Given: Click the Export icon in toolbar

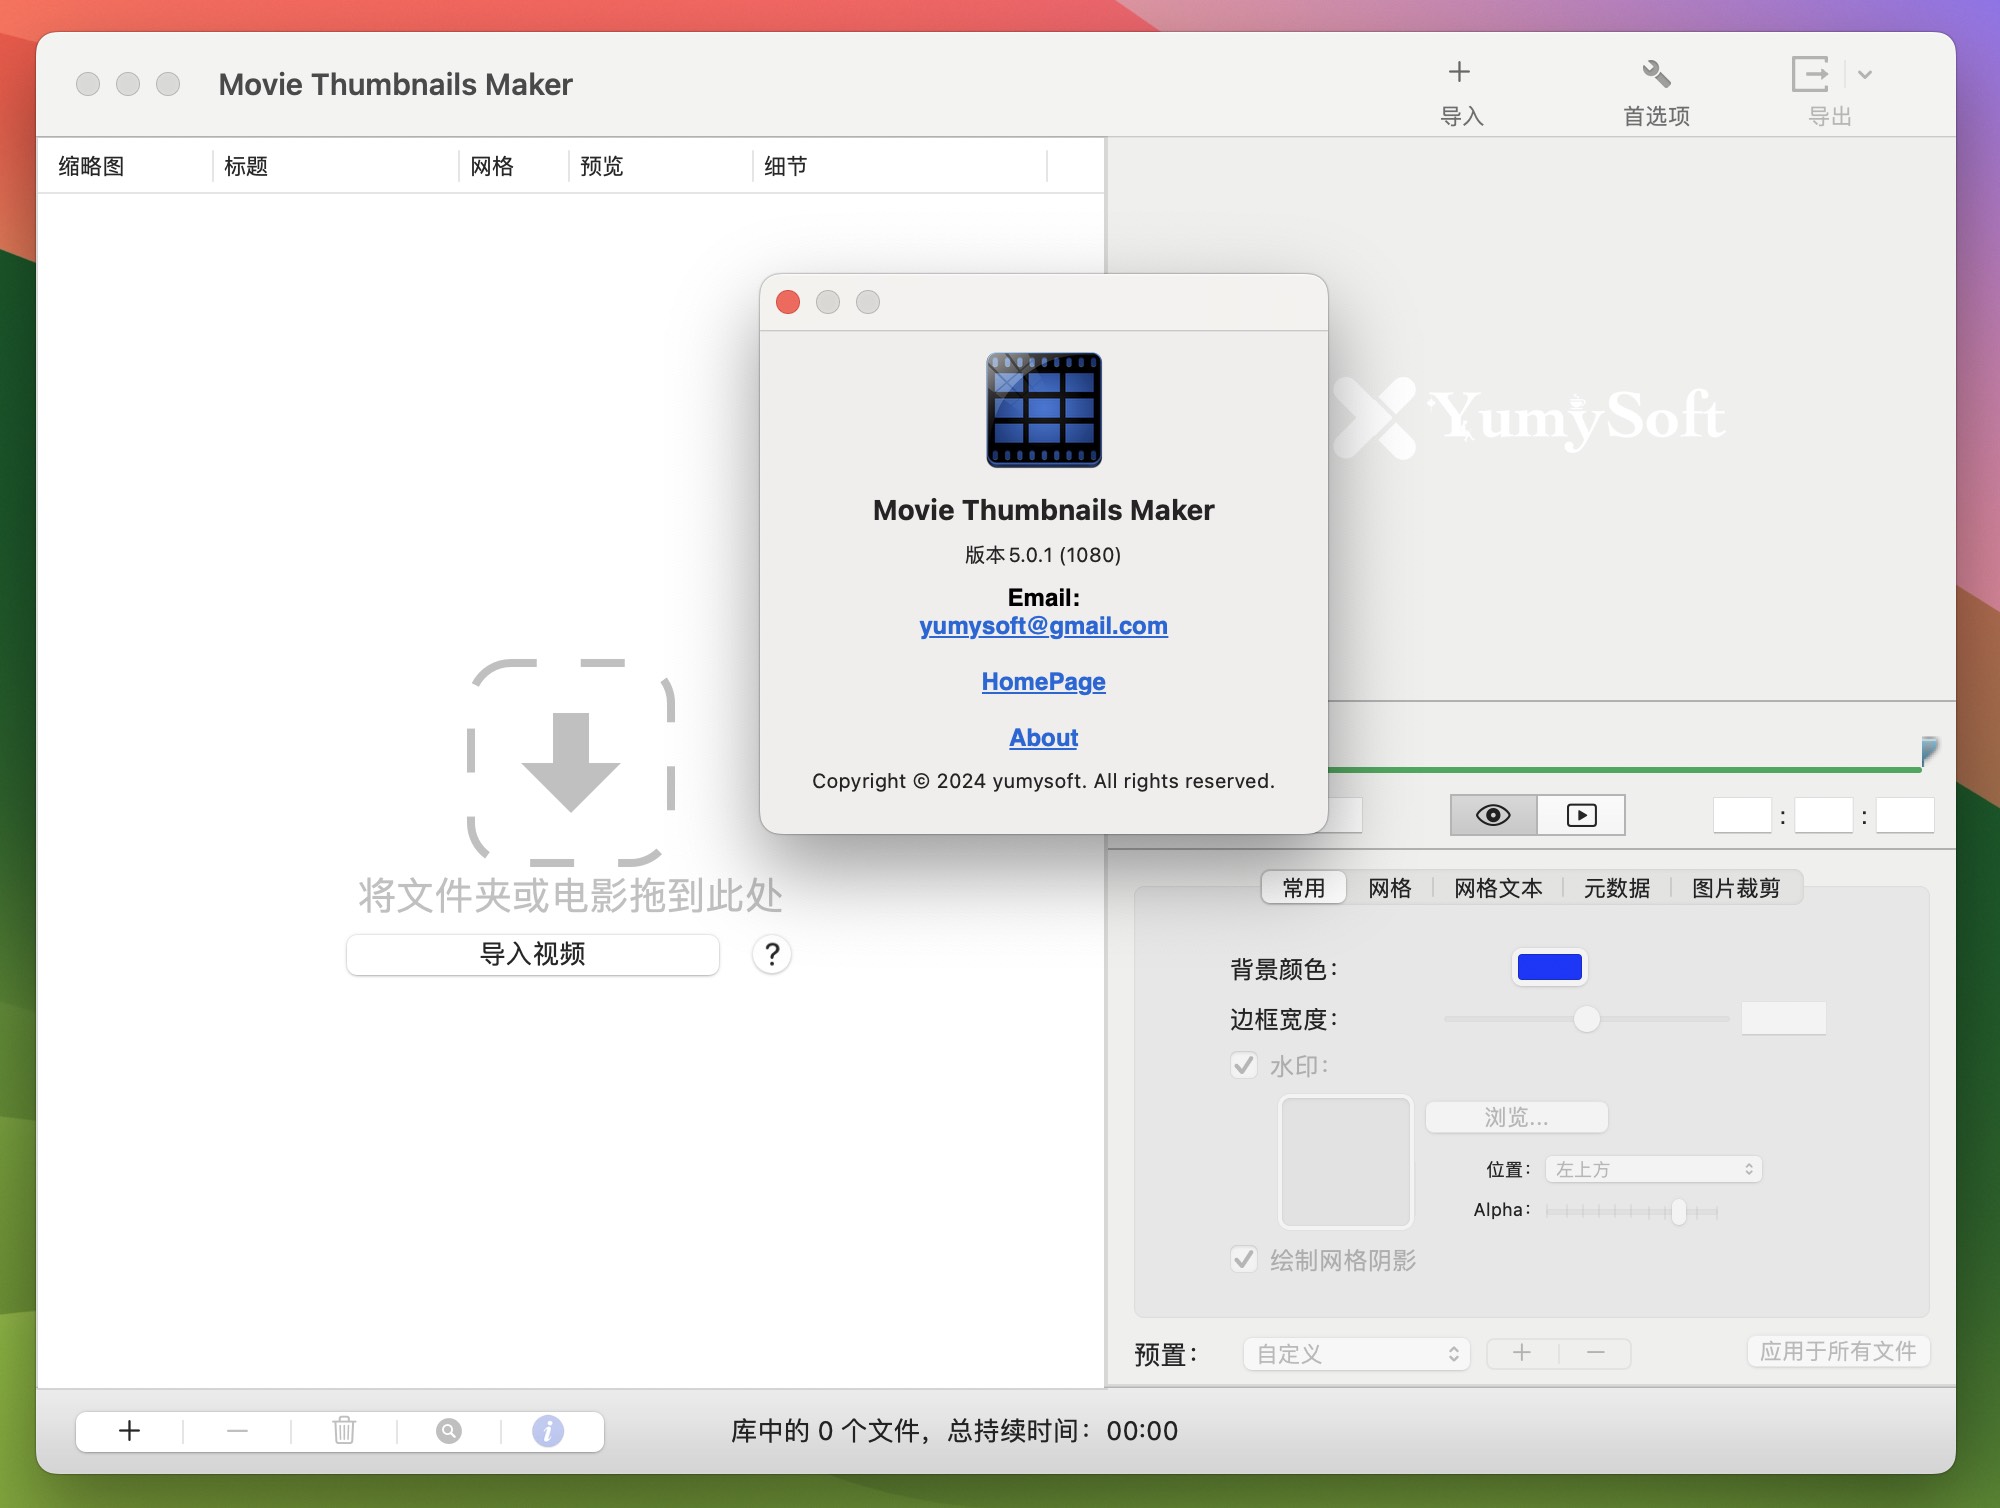Looking at the screenshot, I should click(x=1811, y=74).
